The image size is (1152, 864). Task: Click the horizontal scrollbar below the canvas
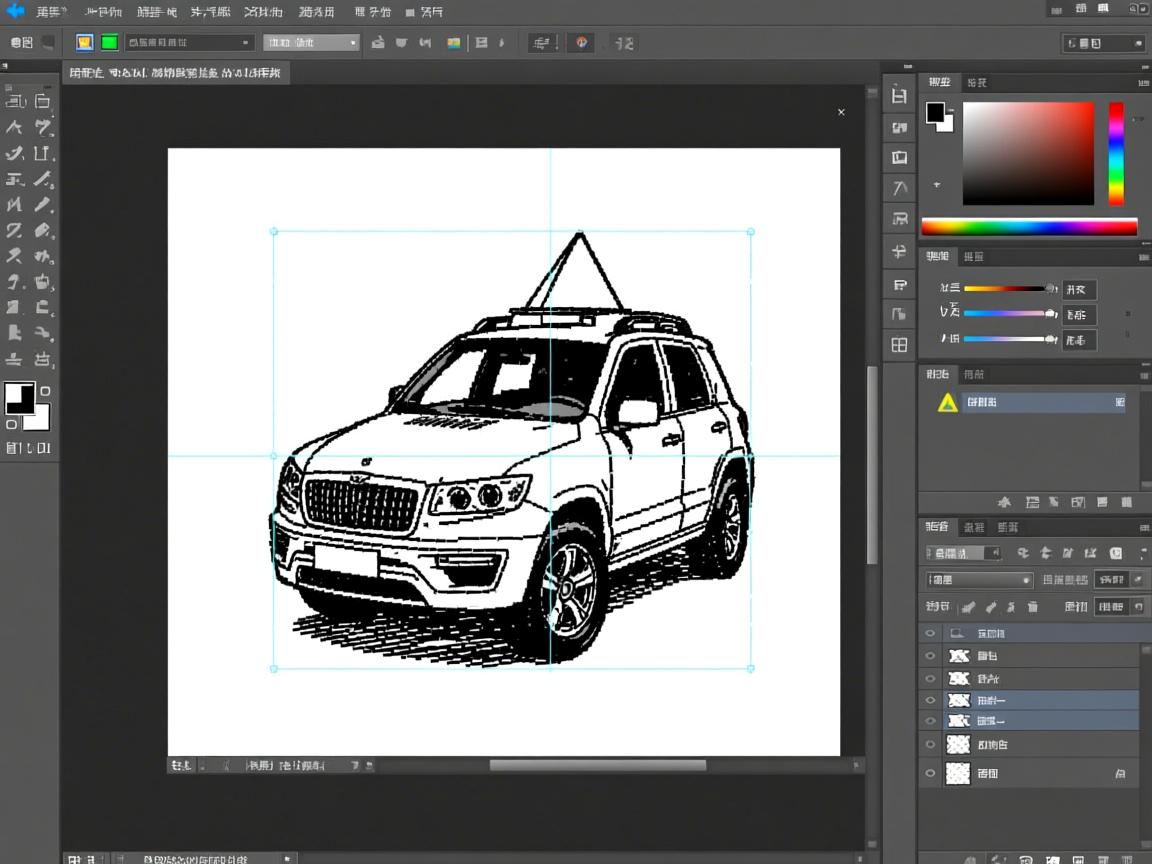click(x=597, y=765)
